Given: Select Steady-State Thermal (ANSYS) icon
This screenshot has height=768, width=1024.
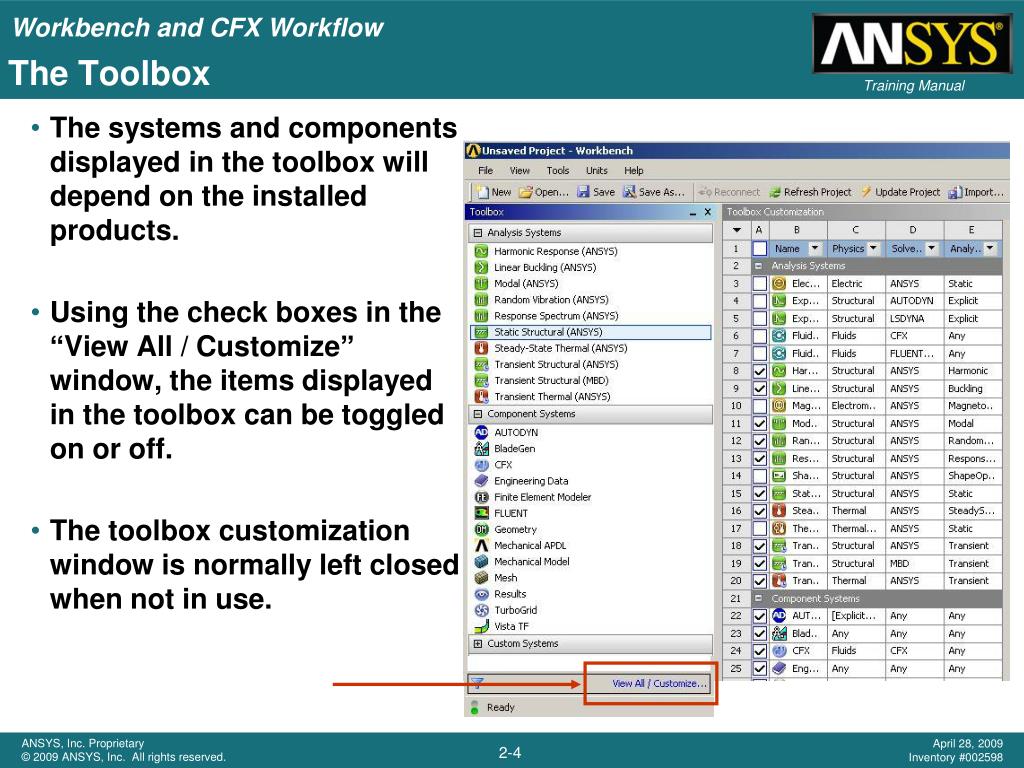Looking at the screenshot, I should [x=481, y=348].
